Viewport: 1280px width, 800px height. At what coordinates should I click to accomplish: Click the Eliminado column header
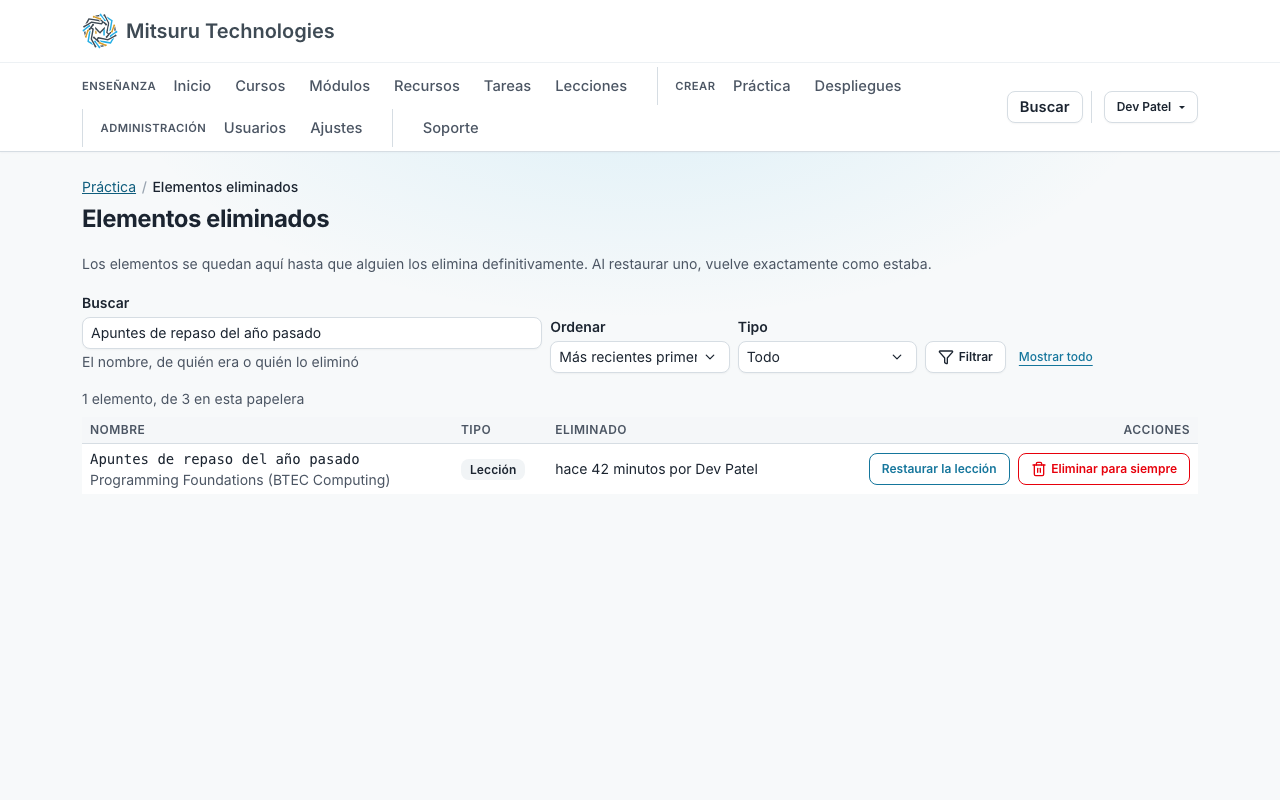(x=591, y=430)
